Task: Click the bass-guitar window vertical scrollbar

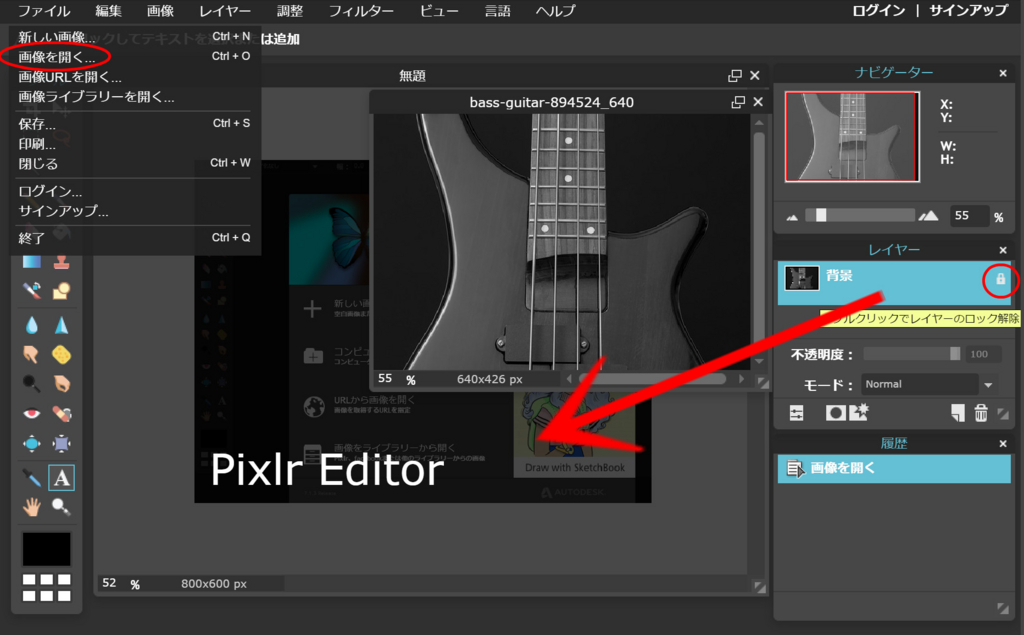Action: click(x=759, y=242)
